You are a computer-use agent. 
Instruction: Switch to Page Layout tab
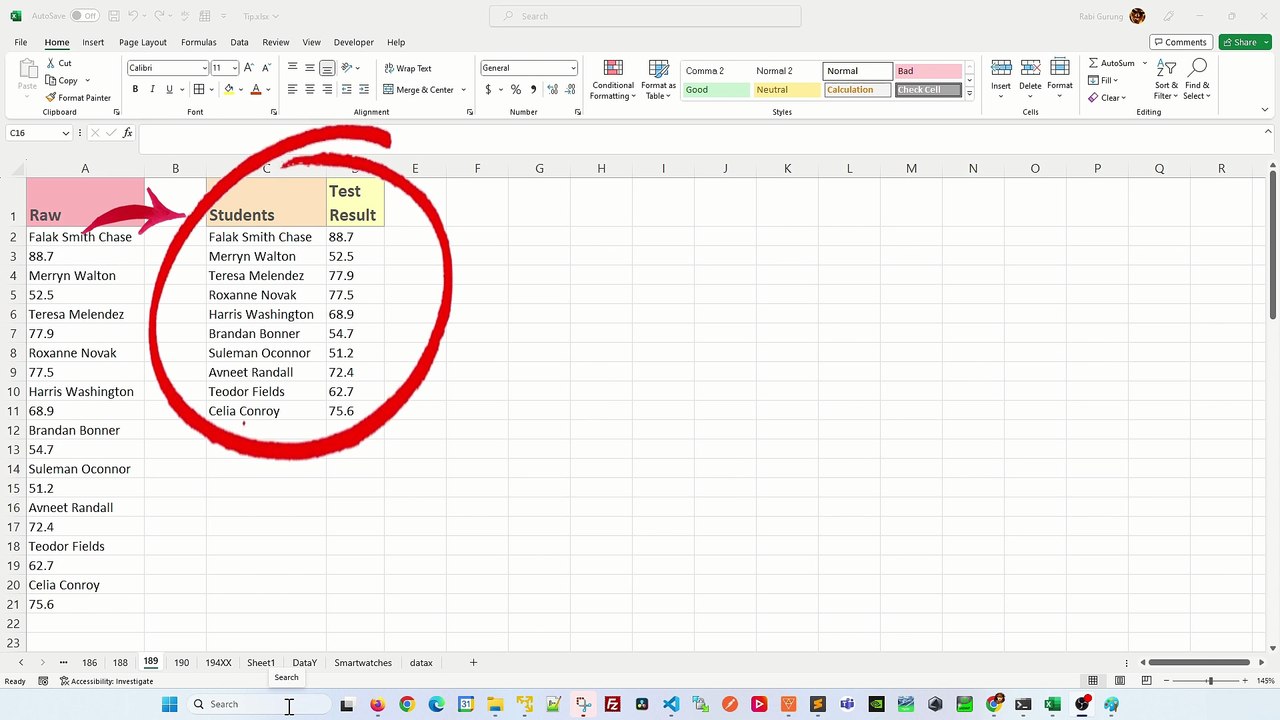pyautogui.click(x=143, y=42)
